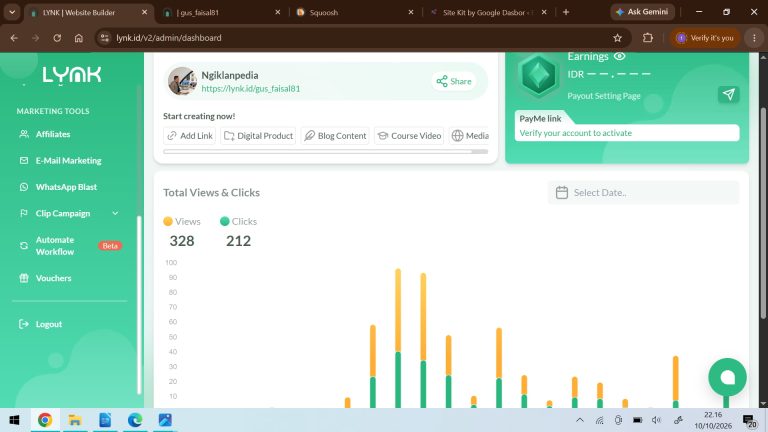This screenshot has height=432, width=768.
Task: Click the calendar icon in date field
Action: (562, 192)
